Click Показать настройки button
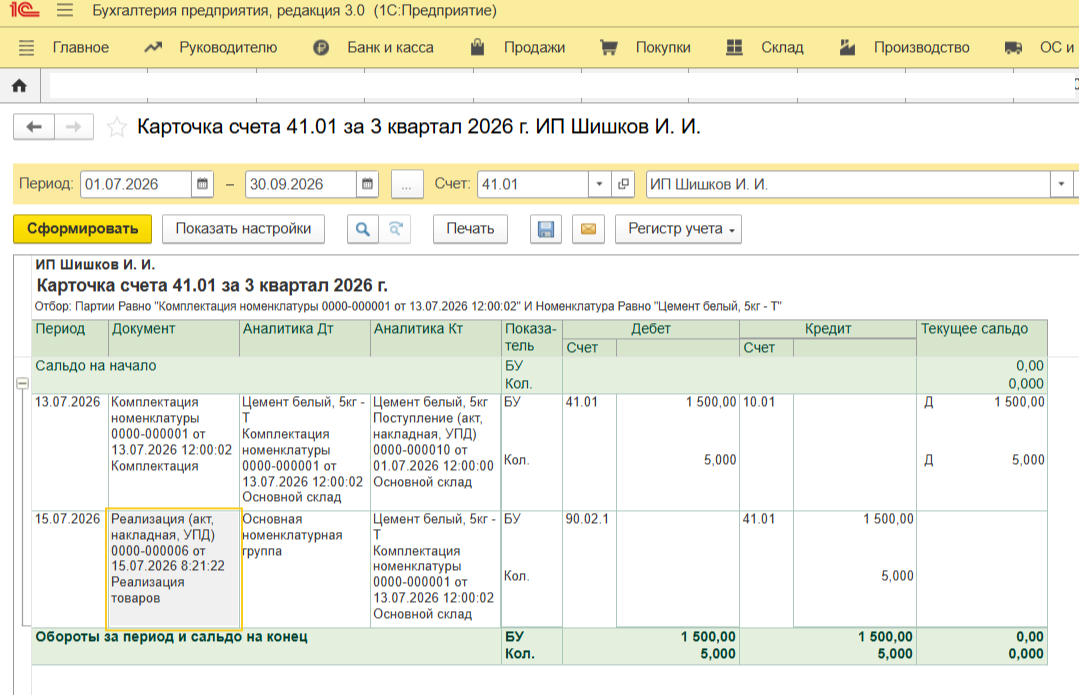The width and height of the screenshot is (1079, 695). 243,229
